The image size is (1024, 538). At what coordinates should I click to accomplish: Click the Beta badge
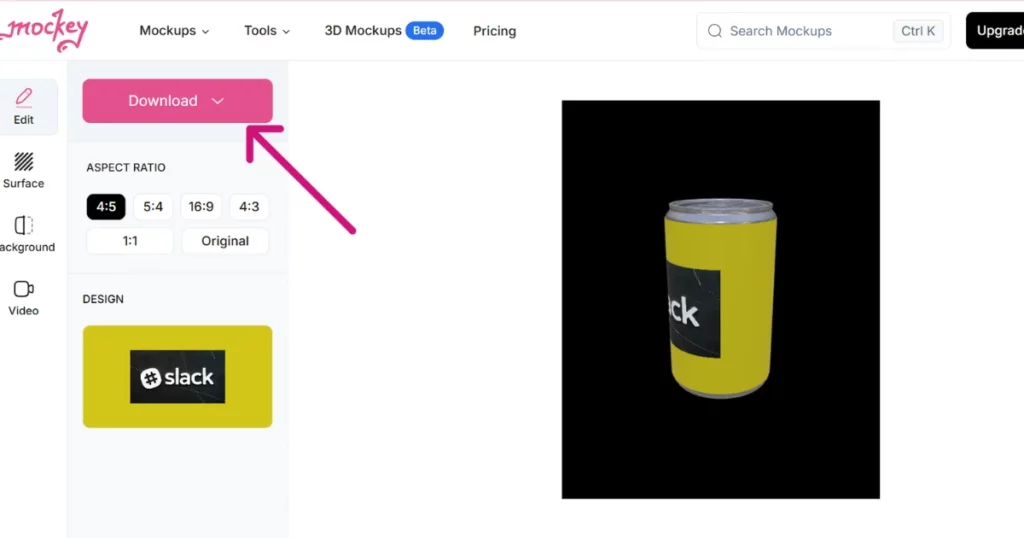click(424, 31)
